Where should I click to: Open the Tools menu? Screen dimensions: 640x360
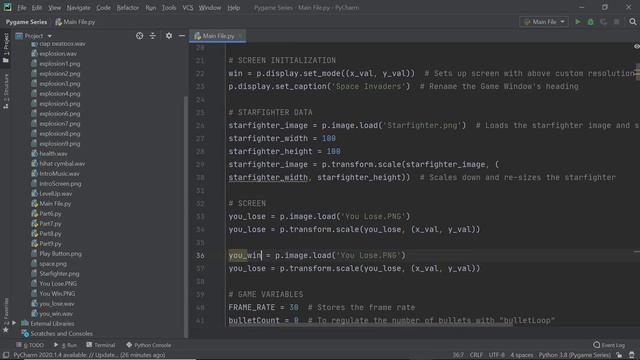click(169, 8)
